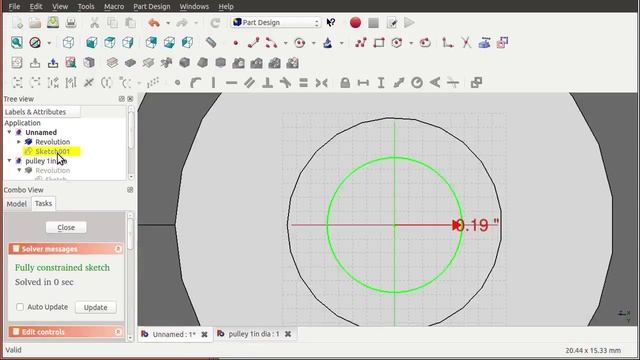Expand the Revolution node under Unnamed
Screen dimensions: 640x360
[x=19, y=142]
